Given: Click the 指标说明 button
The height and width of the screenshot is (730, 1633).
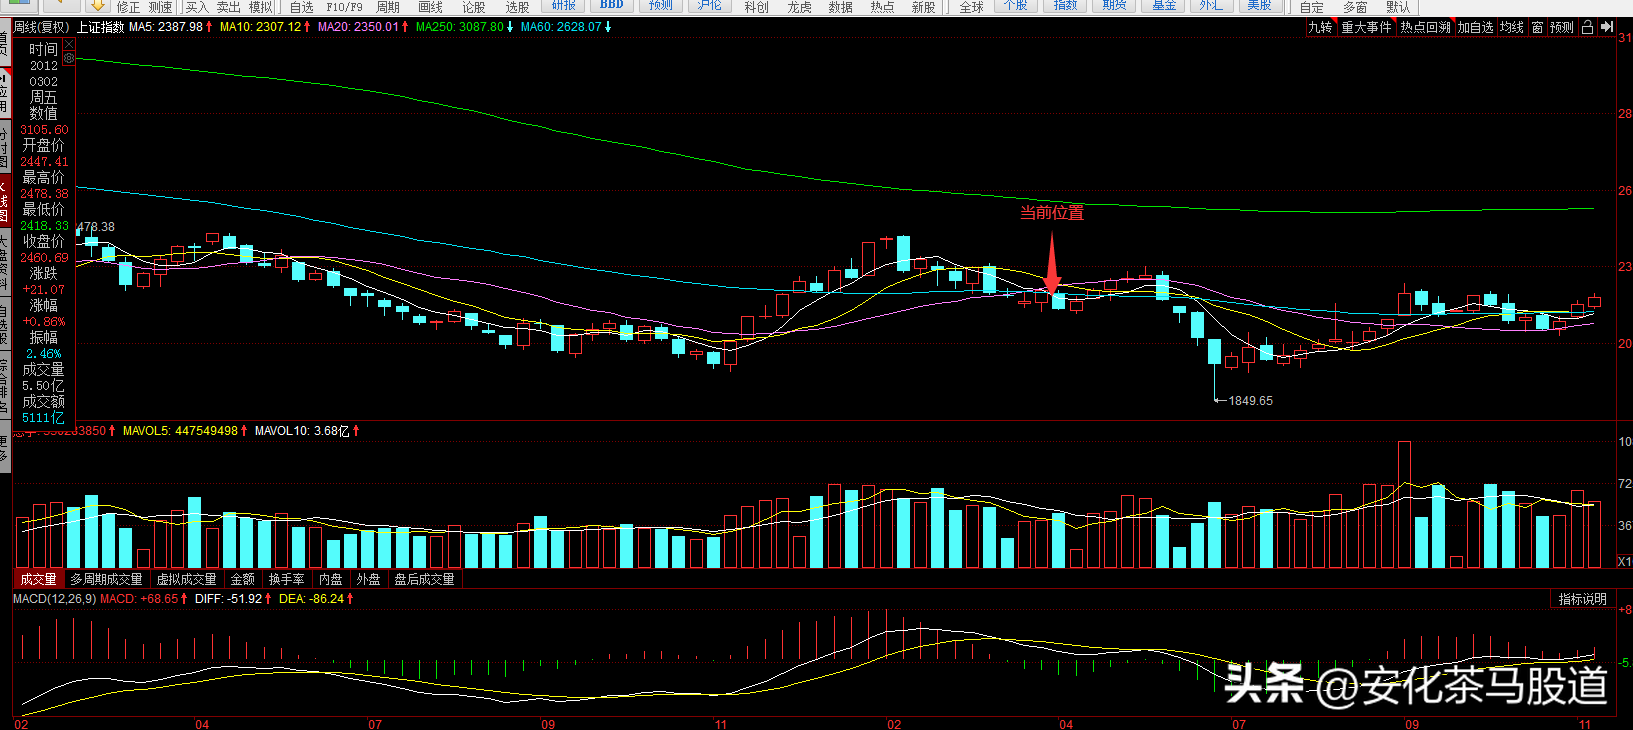Looking at the screenshot, I should tap(1583, 599).
